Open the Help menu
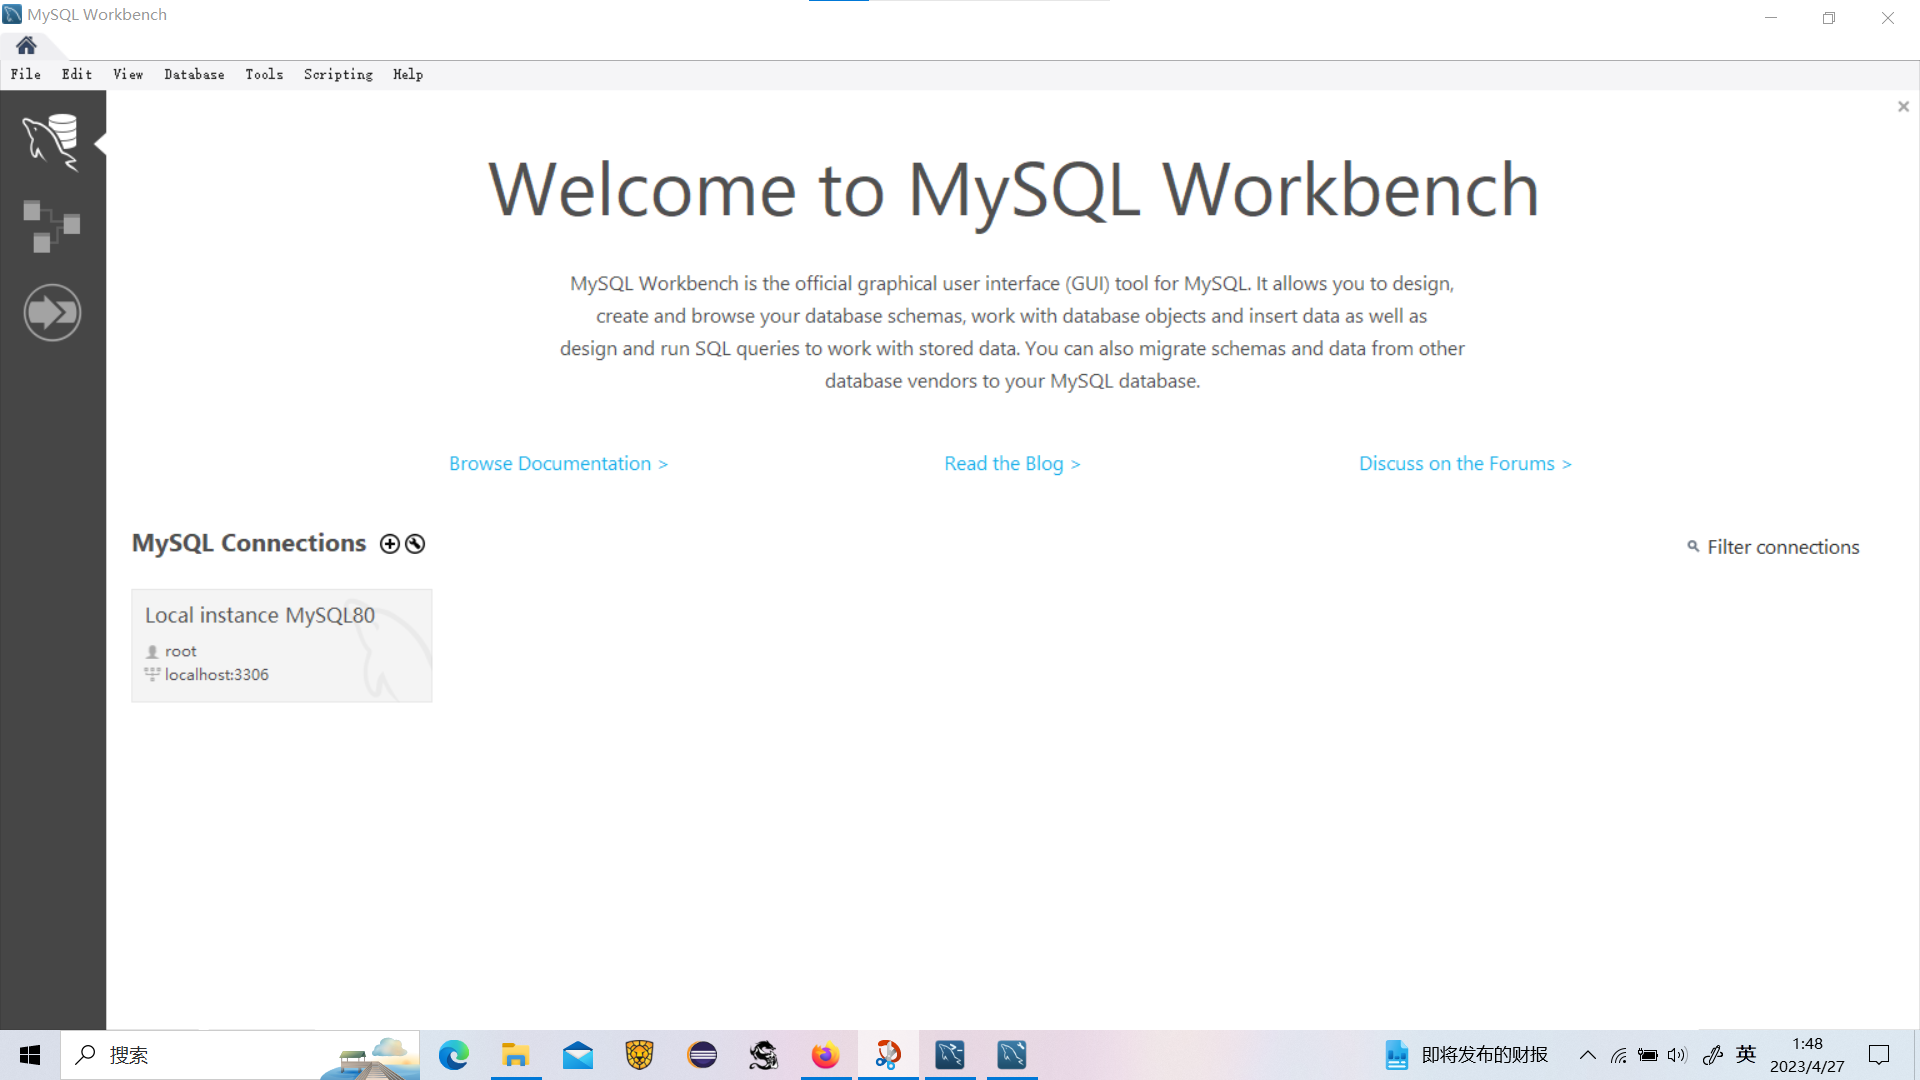 pos(408,74)
